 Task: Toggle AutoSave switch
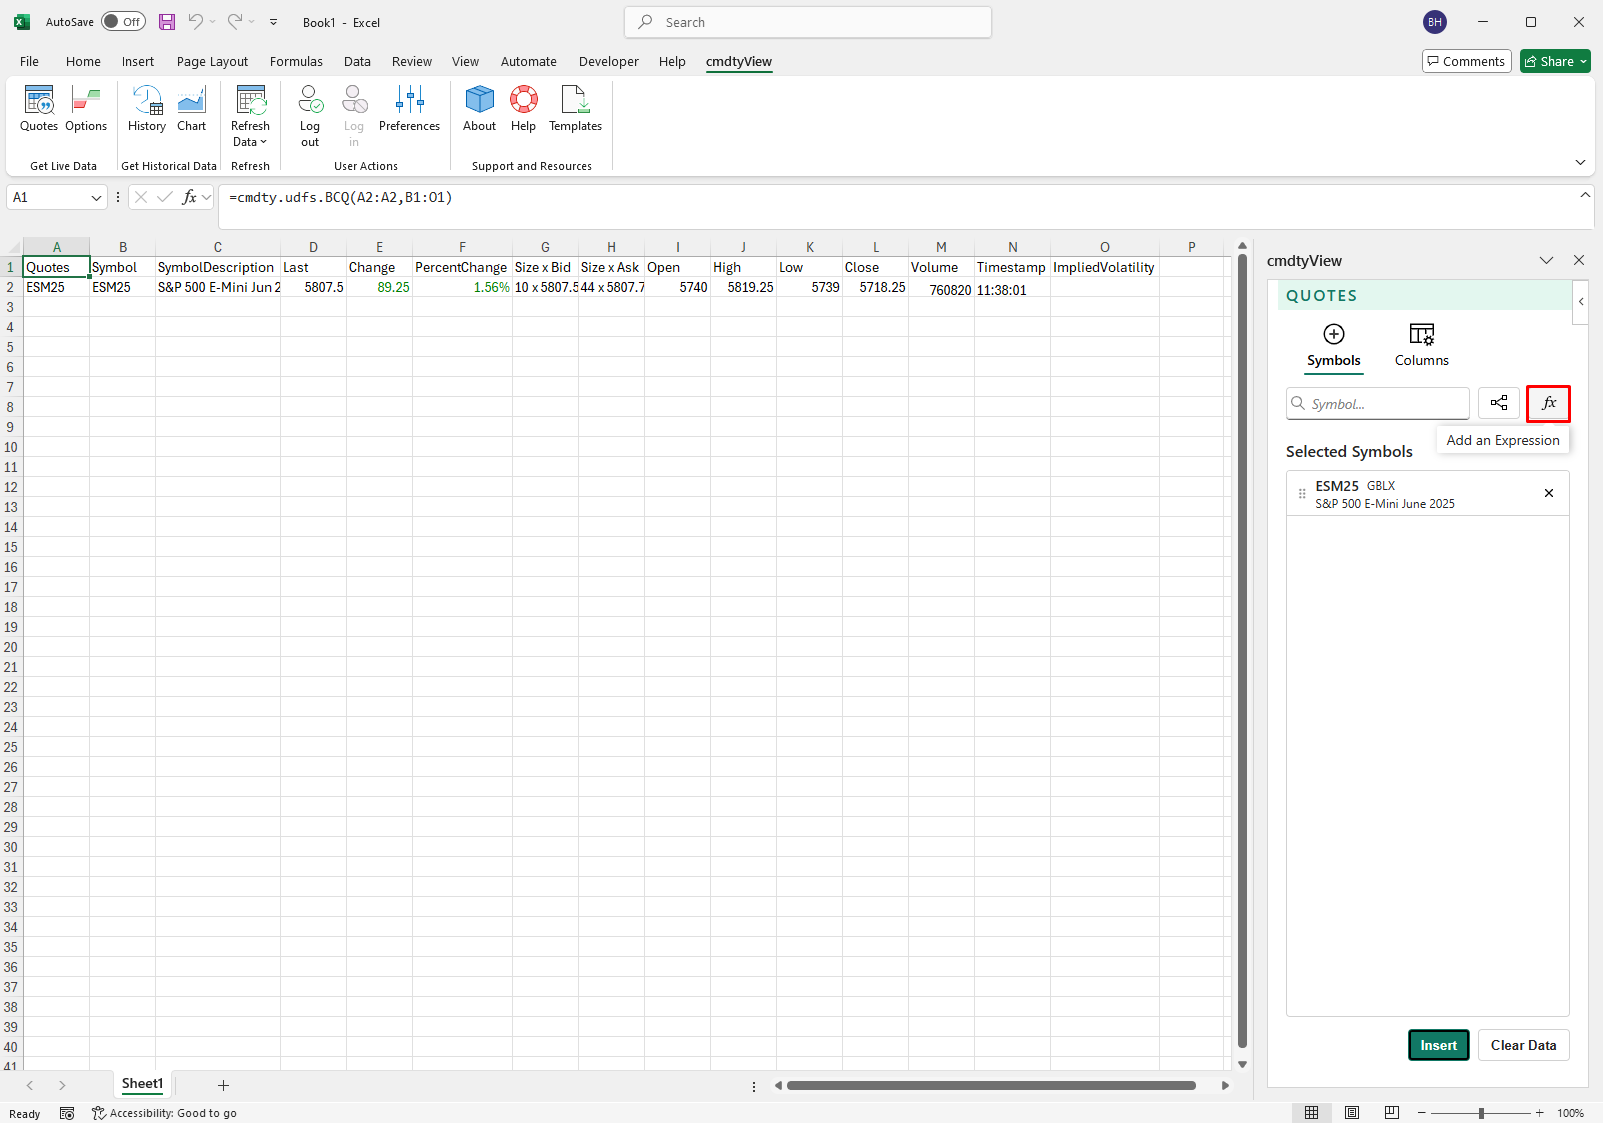[x=123, y=22]
